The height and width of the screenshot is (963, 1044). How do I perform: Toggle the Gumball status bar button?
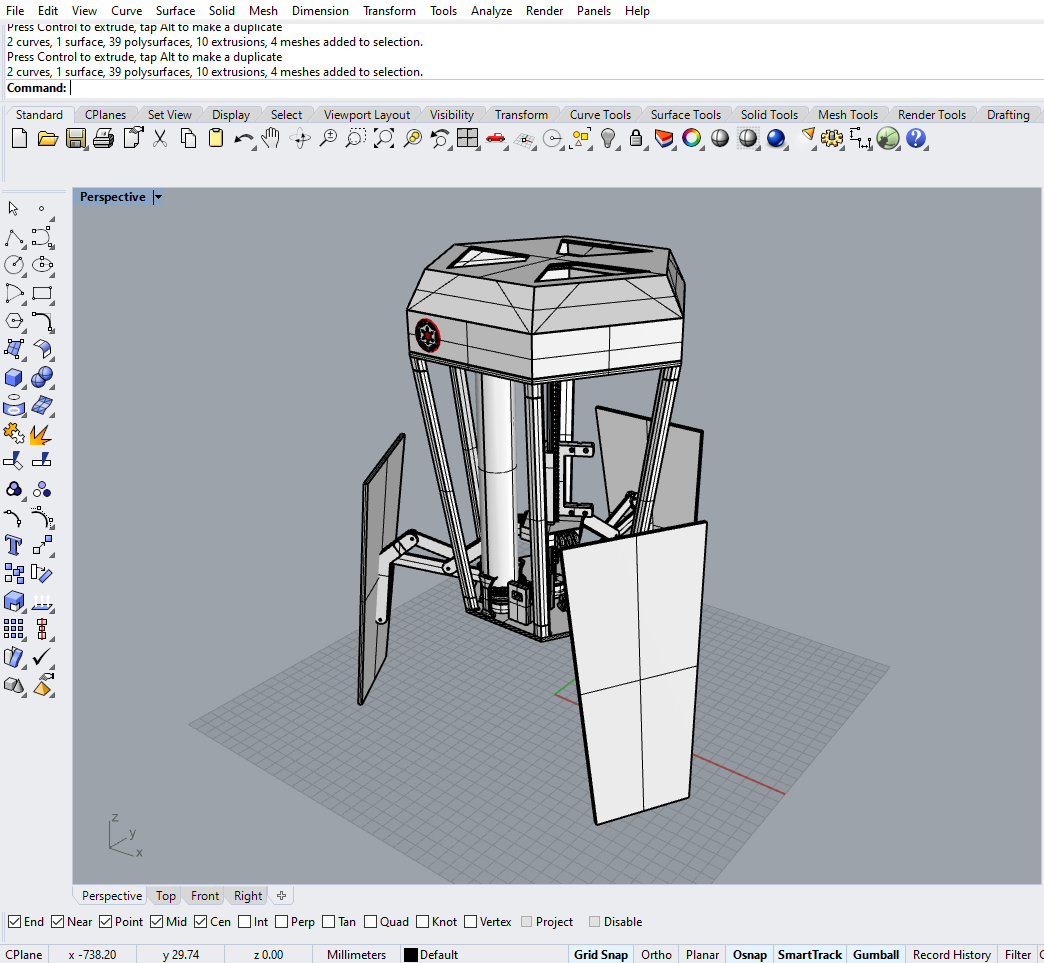tap(876, 955)
